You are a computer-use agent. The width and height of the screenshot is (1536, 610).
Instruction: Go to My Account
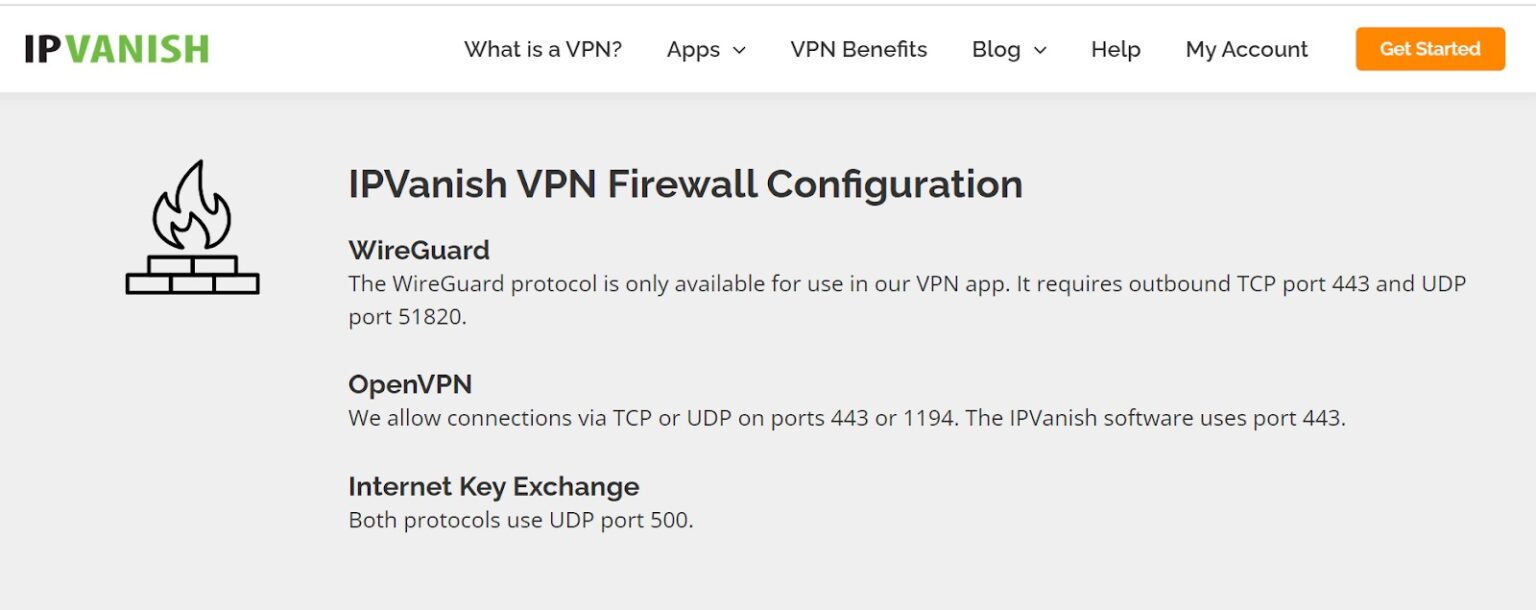(1246, 49)
